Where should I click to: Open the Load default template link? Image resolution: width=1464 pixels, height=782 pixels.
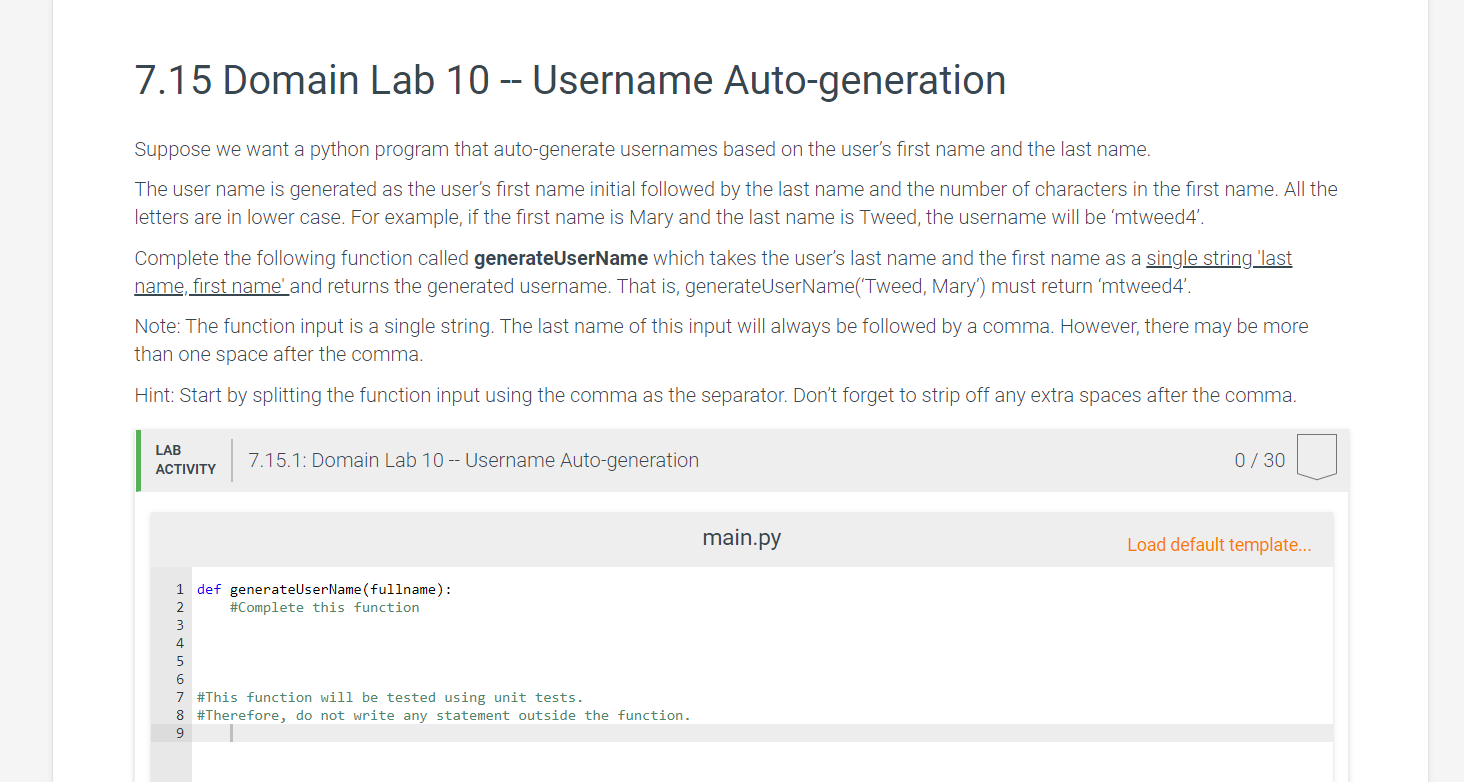1218,544
